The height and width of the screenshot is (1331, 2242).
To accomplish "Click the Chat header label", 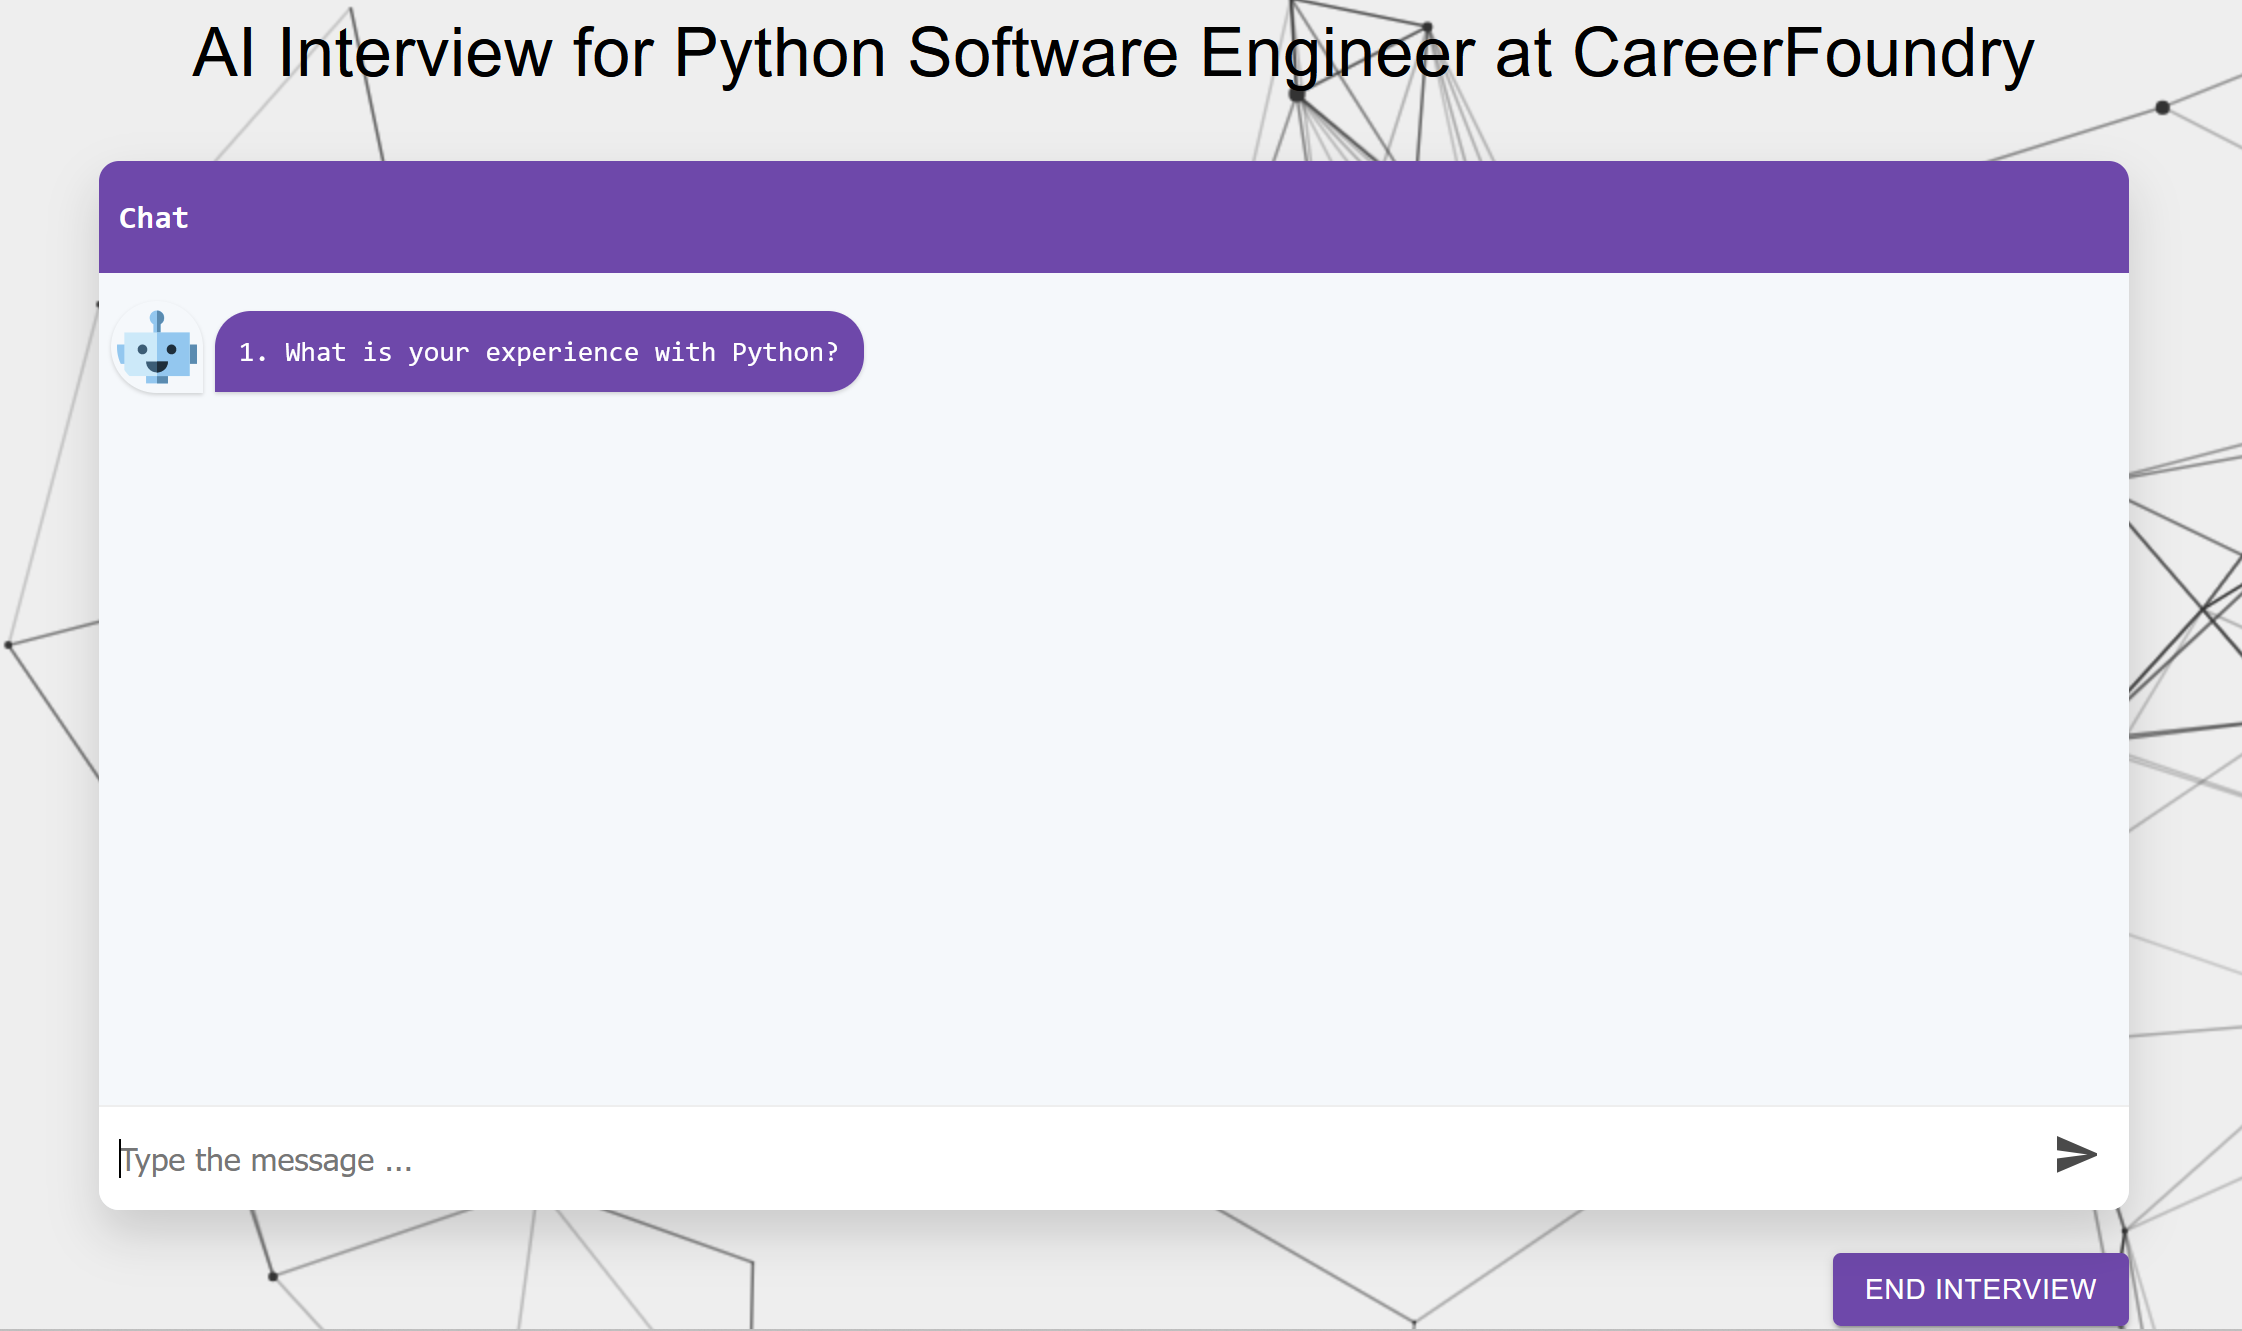I will pyautogui.click(x=154, y=218).
